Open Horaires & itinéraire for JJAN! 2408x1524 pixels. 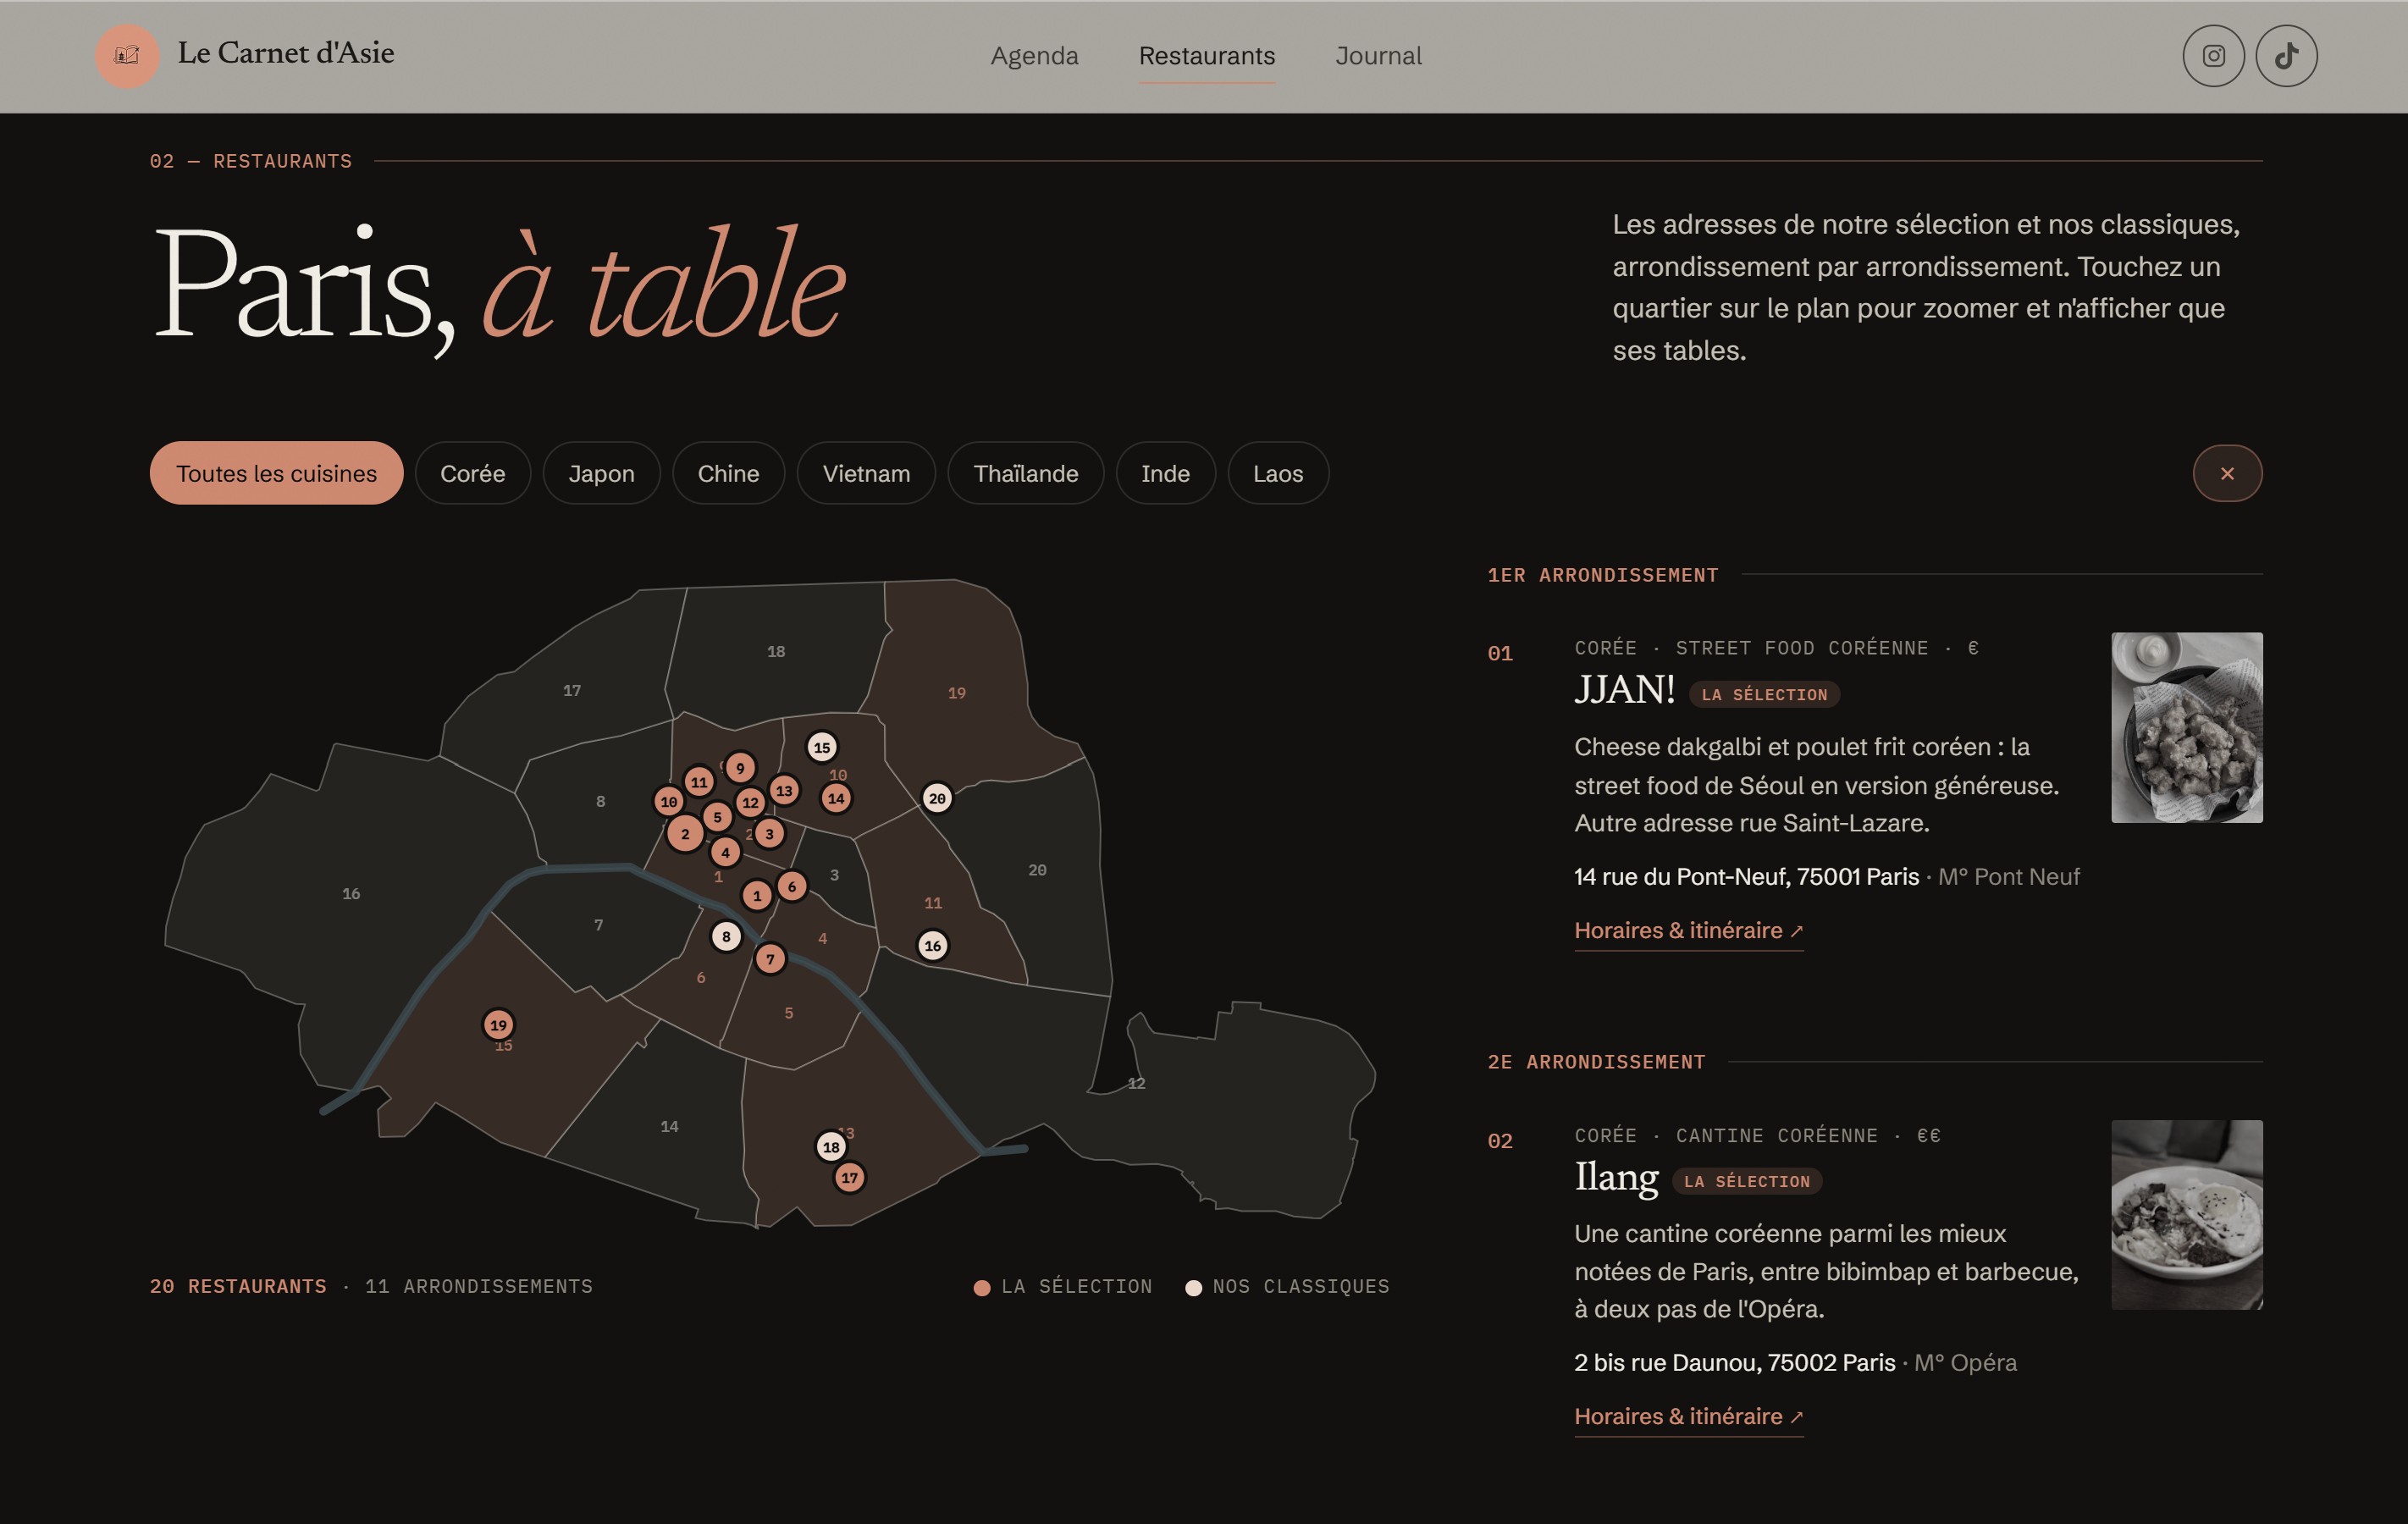coord(1689,931)
